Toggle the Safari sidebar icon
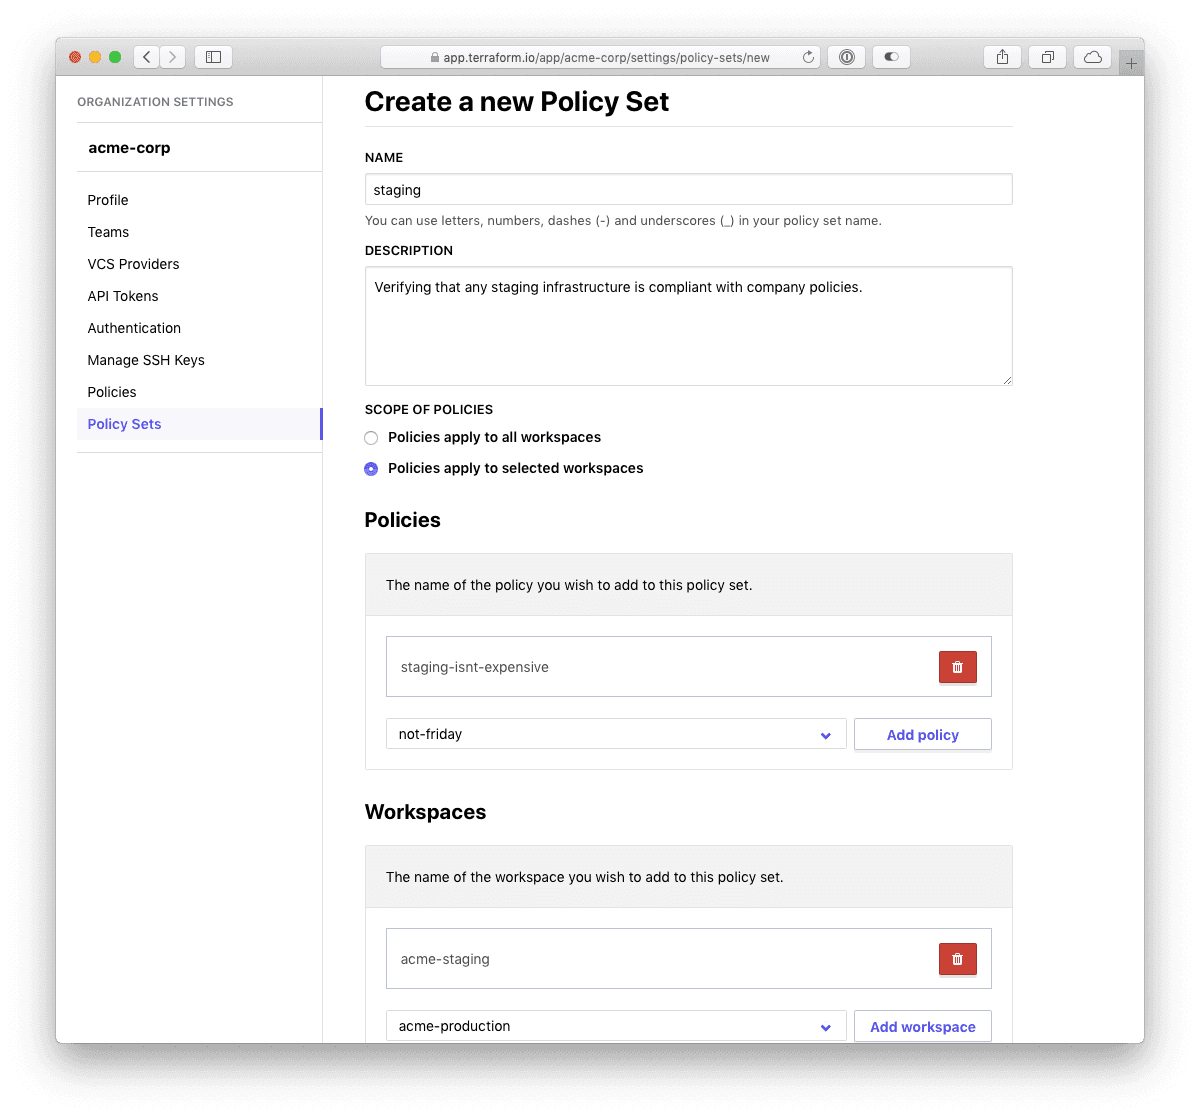 point(212,57)
